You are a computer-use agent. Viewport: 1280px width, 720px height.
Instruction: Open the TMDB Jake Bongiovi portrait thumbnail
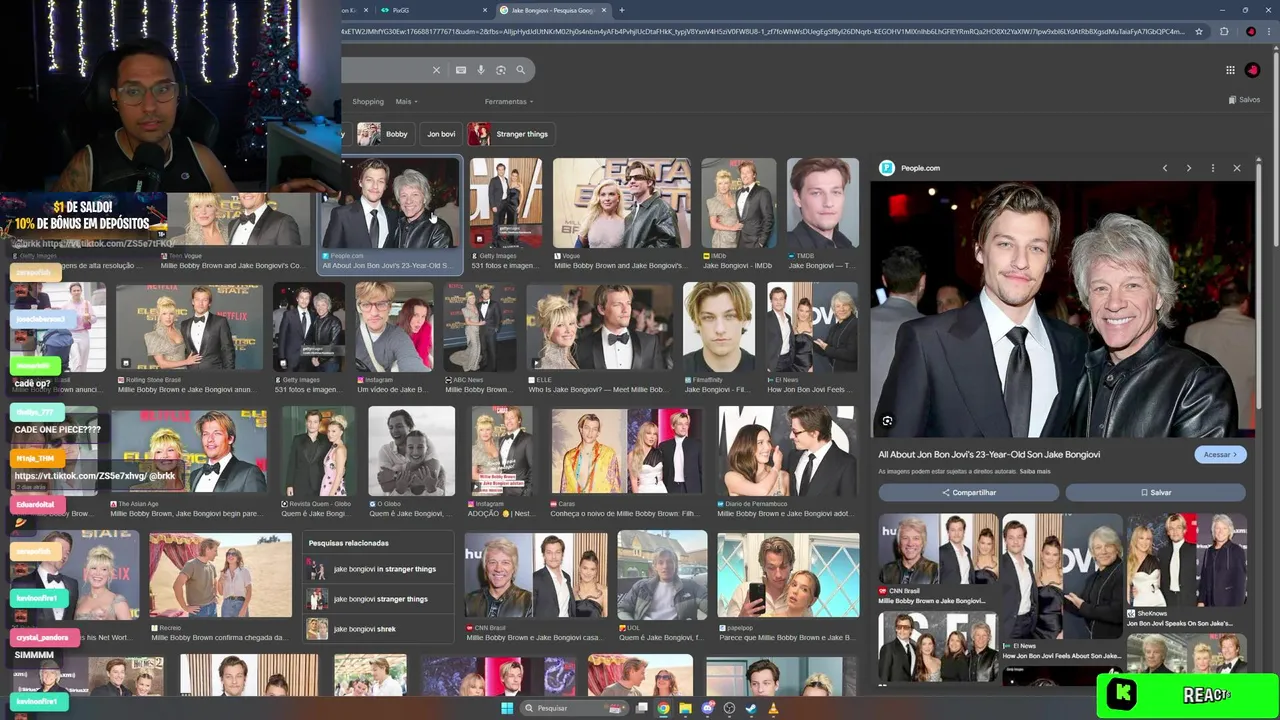(x=823, y=203)
